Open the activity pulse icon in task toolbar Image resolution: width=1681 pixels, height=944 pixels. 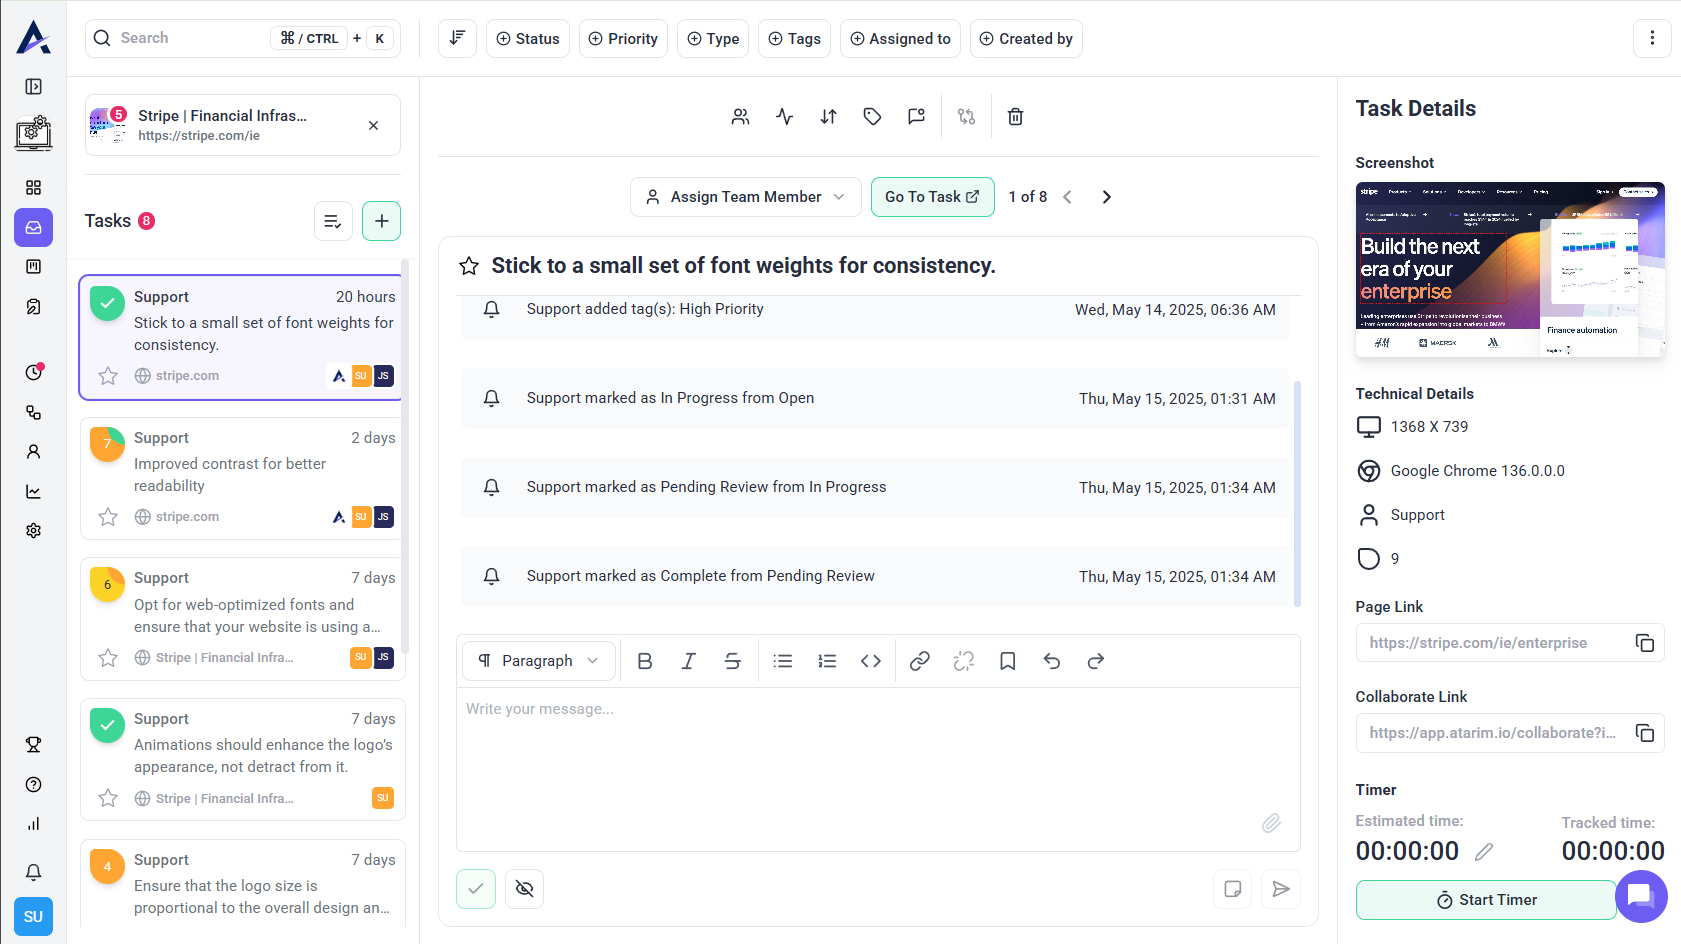(784, 117)
